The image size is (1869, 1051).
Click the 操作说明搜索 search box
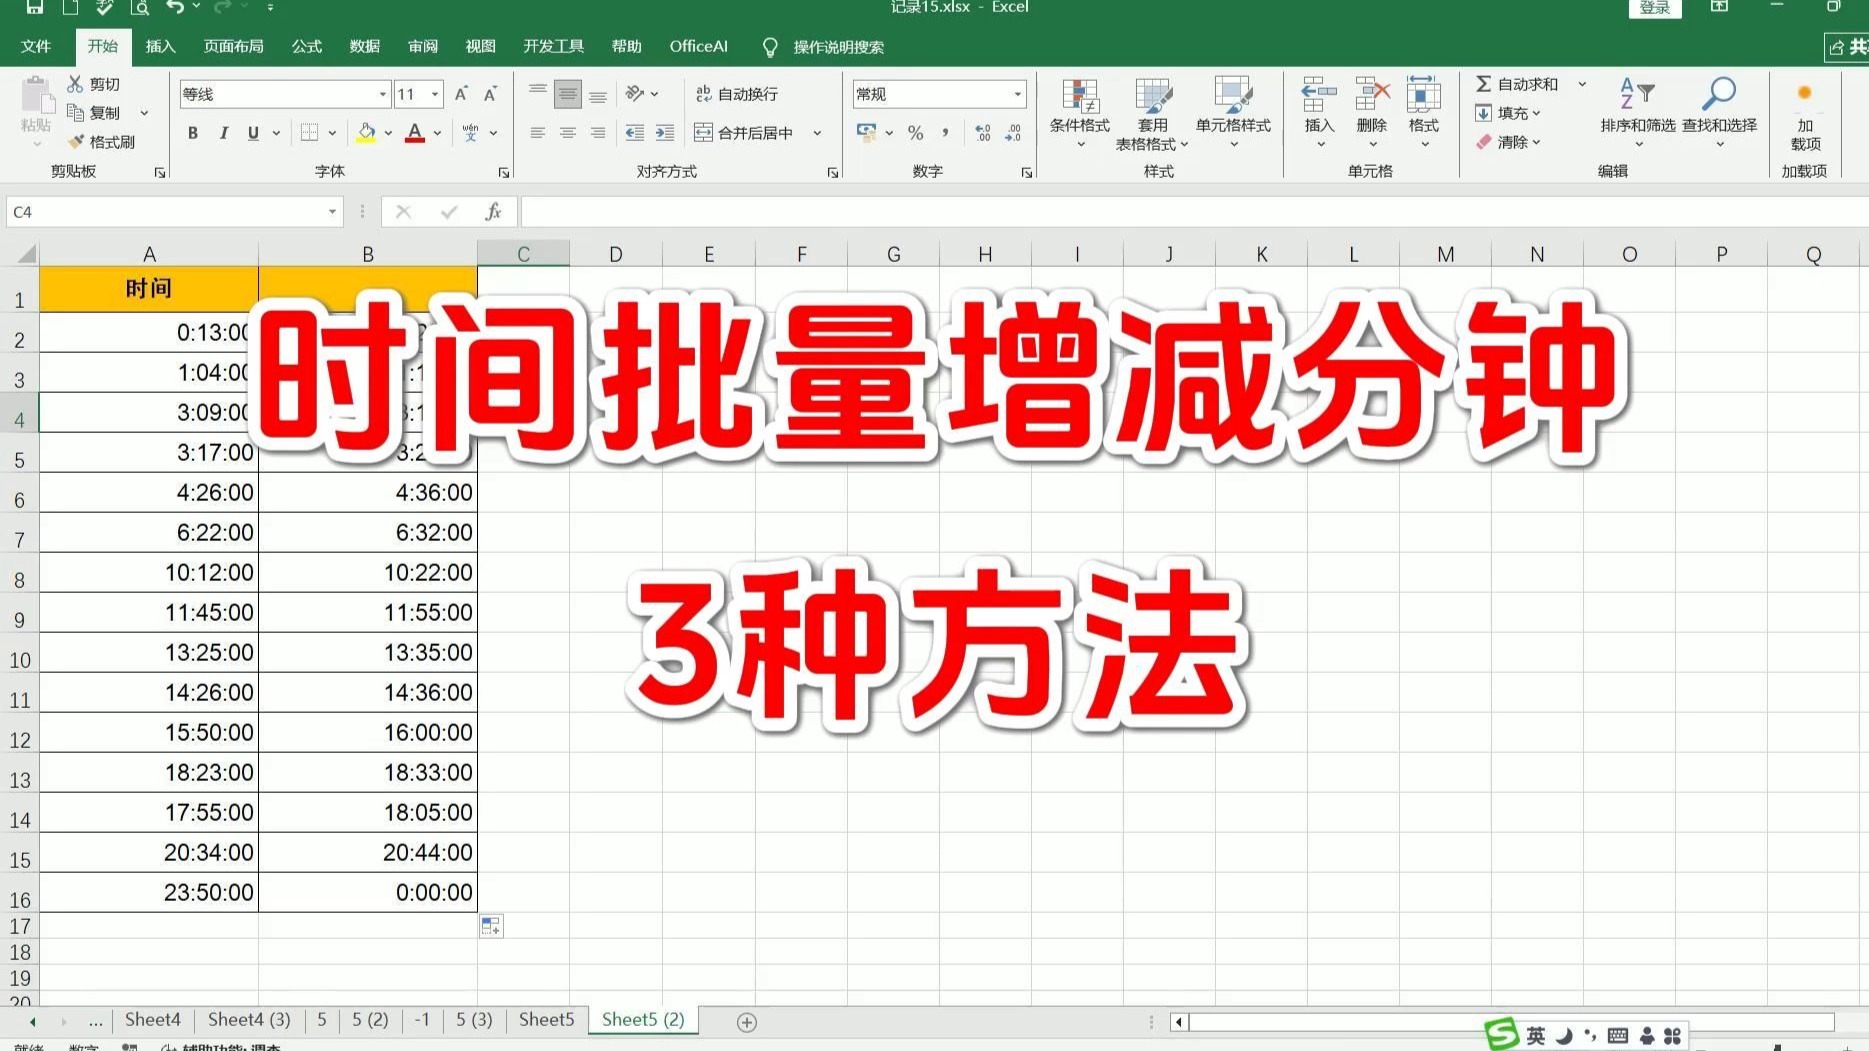click(x=838, y=46)
